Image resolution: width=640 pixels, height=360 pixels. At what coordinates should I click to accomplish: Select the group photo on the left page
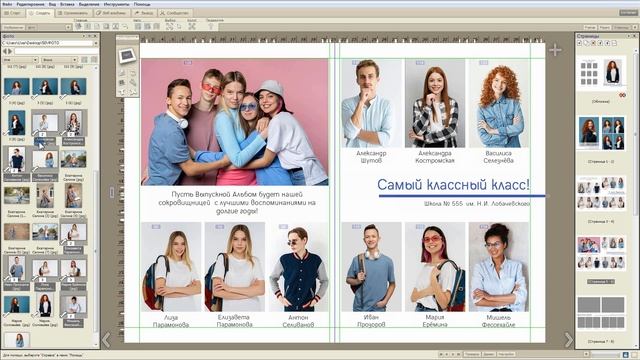tap(235, 122)
